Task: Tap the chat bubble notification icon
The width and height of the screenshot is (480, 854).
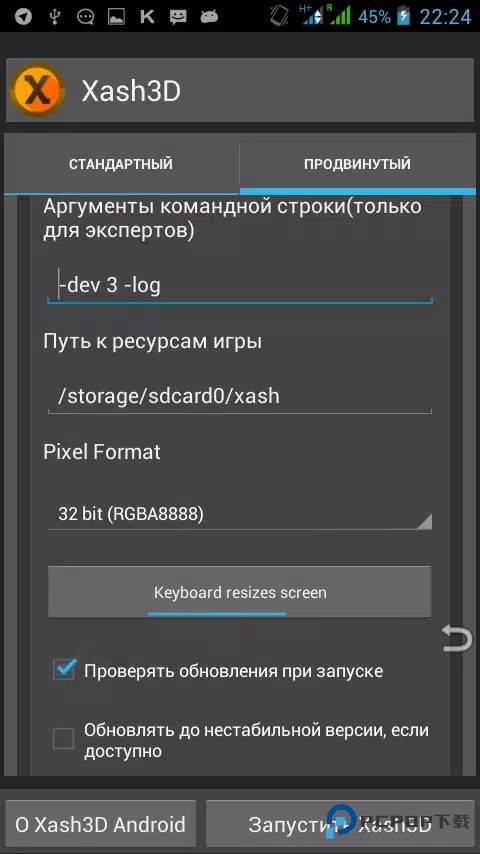Action: 86,17
